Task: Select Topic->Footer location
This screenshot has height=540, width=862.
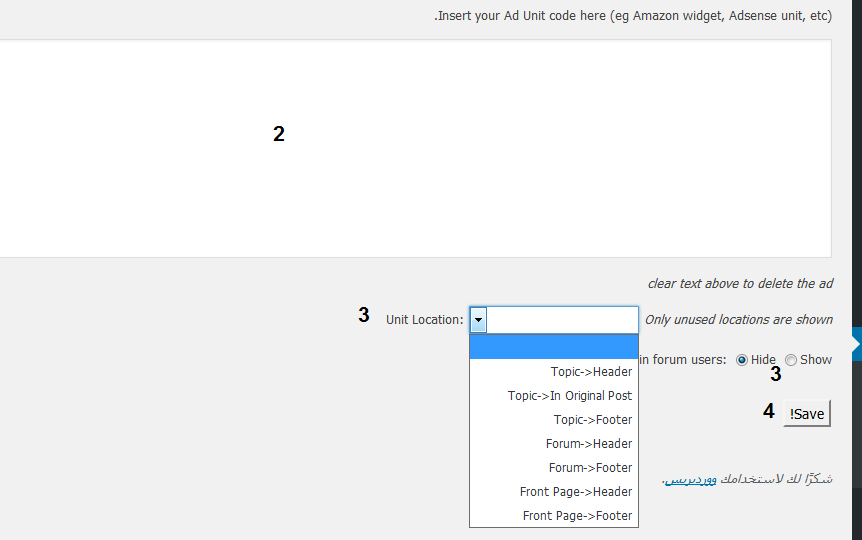Action: (593, 420)
